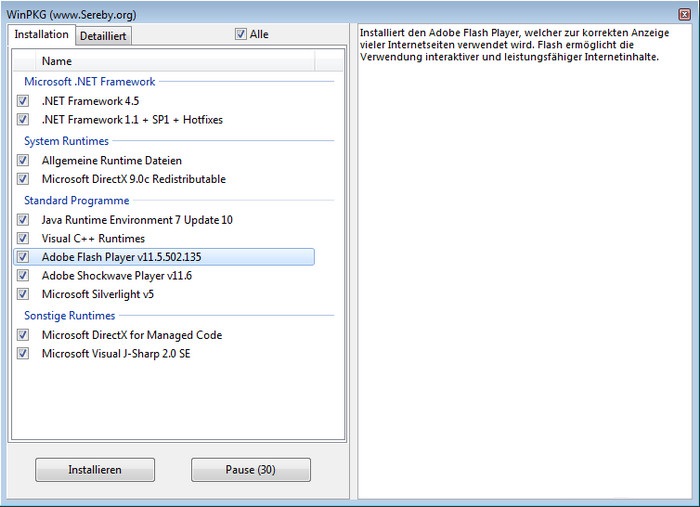Uncheck Microsoft Silverlight v5 checkbox
This screenshot has height=507, width=700.
pyautogui.click(x=23, y=294)
